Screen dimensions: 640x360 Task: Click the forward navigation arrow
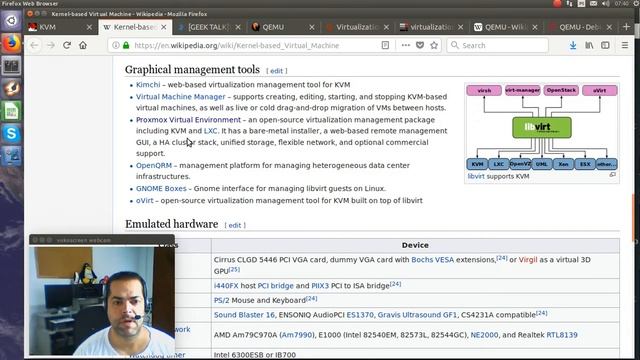click(51, 45)
